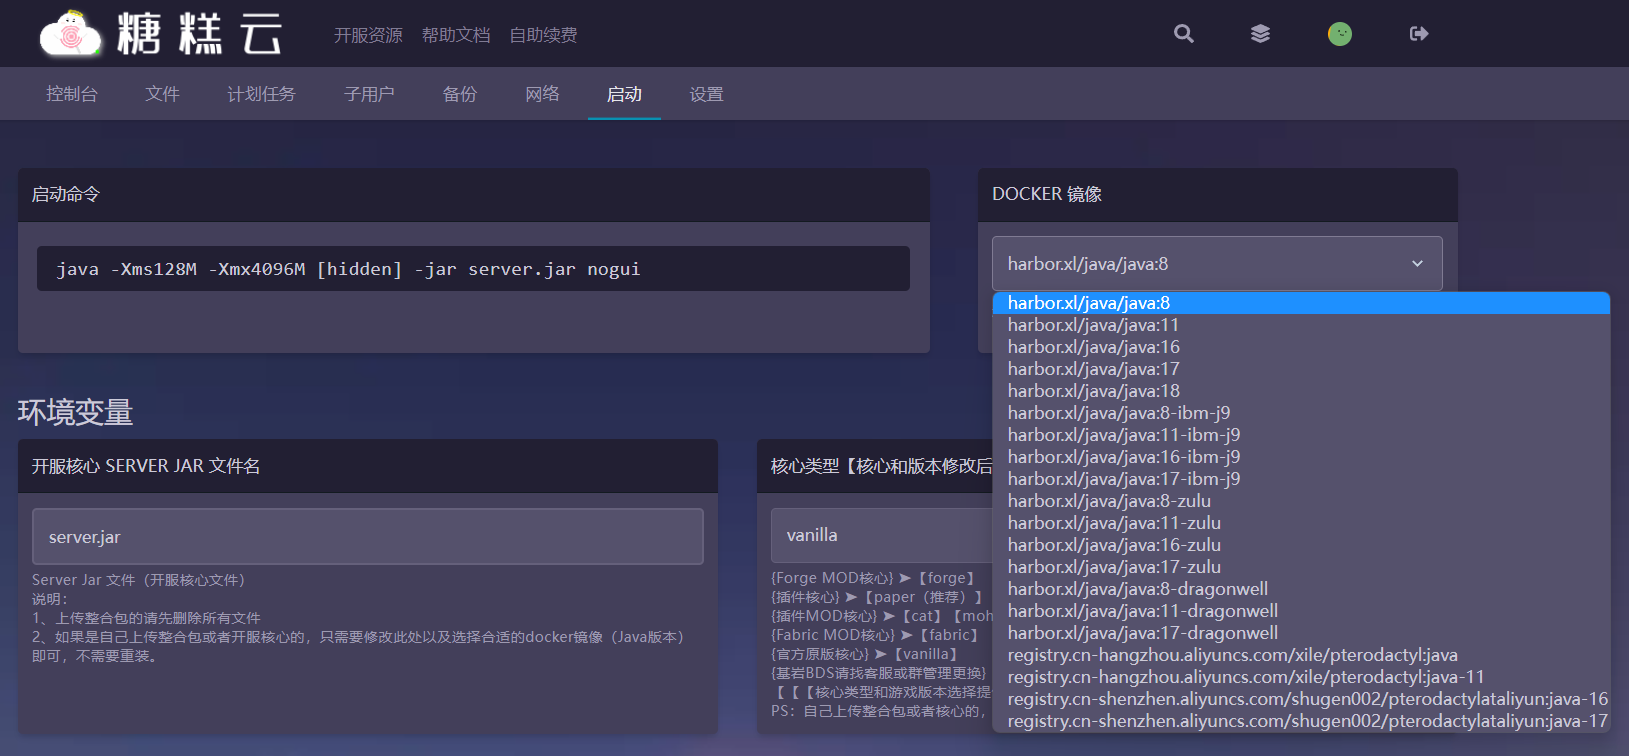Click the search magnifier icon
Screen dimensions: 1629x756
pos(1184,34)
